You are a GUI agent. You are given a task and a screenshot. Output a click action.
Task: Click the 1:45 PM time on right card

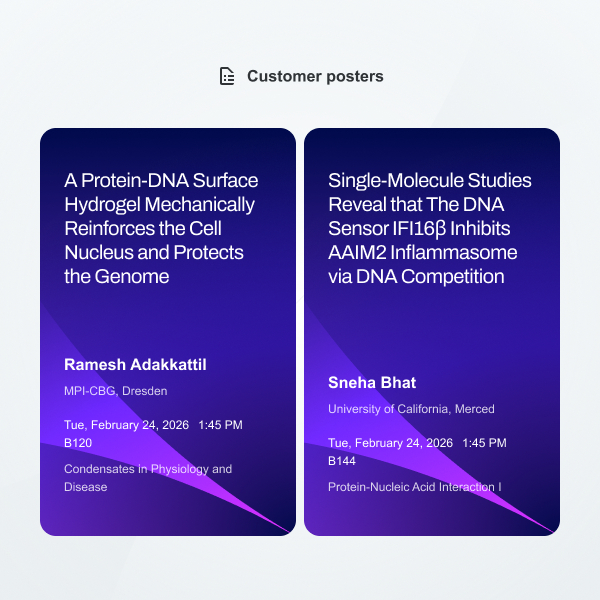point(484,443)
